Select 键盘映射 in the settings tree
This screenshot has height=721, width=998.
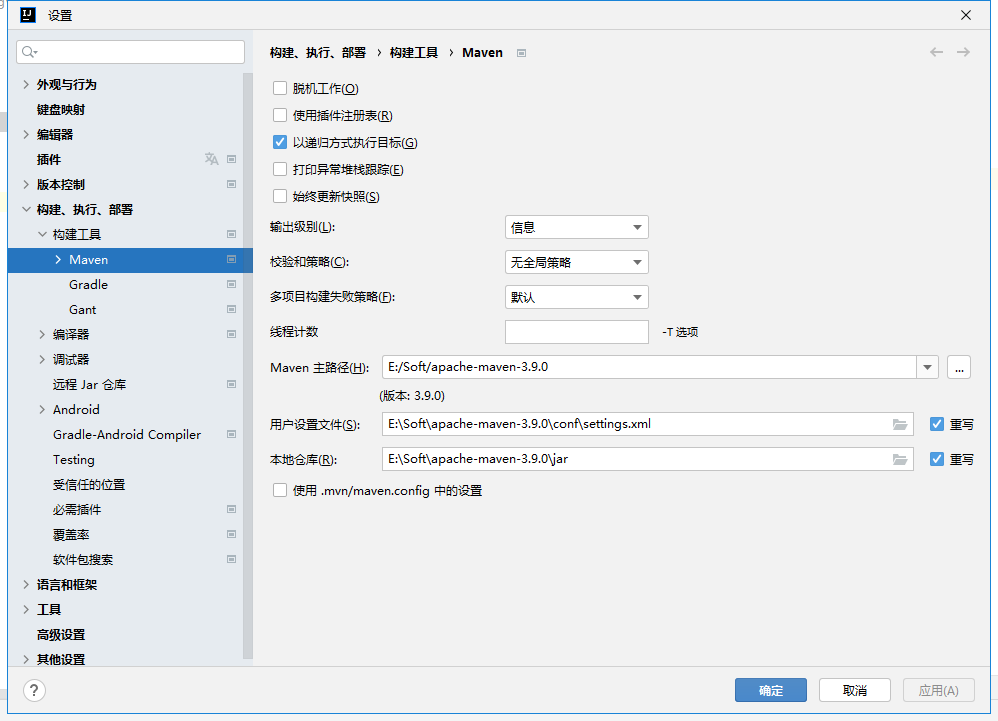pyautogui.click(x=61, y=109)
